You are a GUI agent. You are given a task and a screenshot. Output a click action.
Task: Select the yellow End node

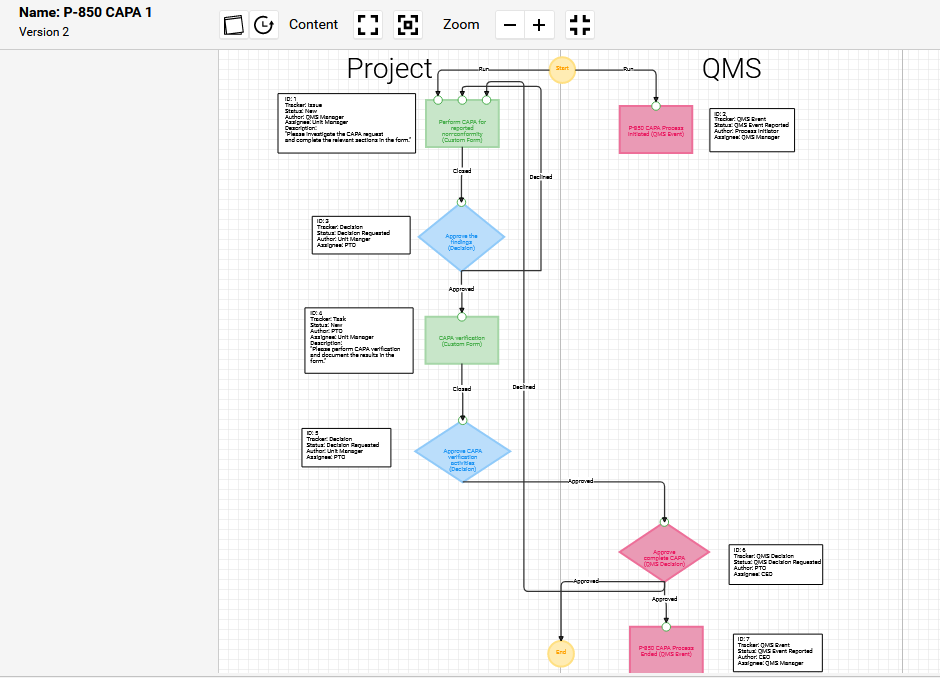[x=561, y=653]
